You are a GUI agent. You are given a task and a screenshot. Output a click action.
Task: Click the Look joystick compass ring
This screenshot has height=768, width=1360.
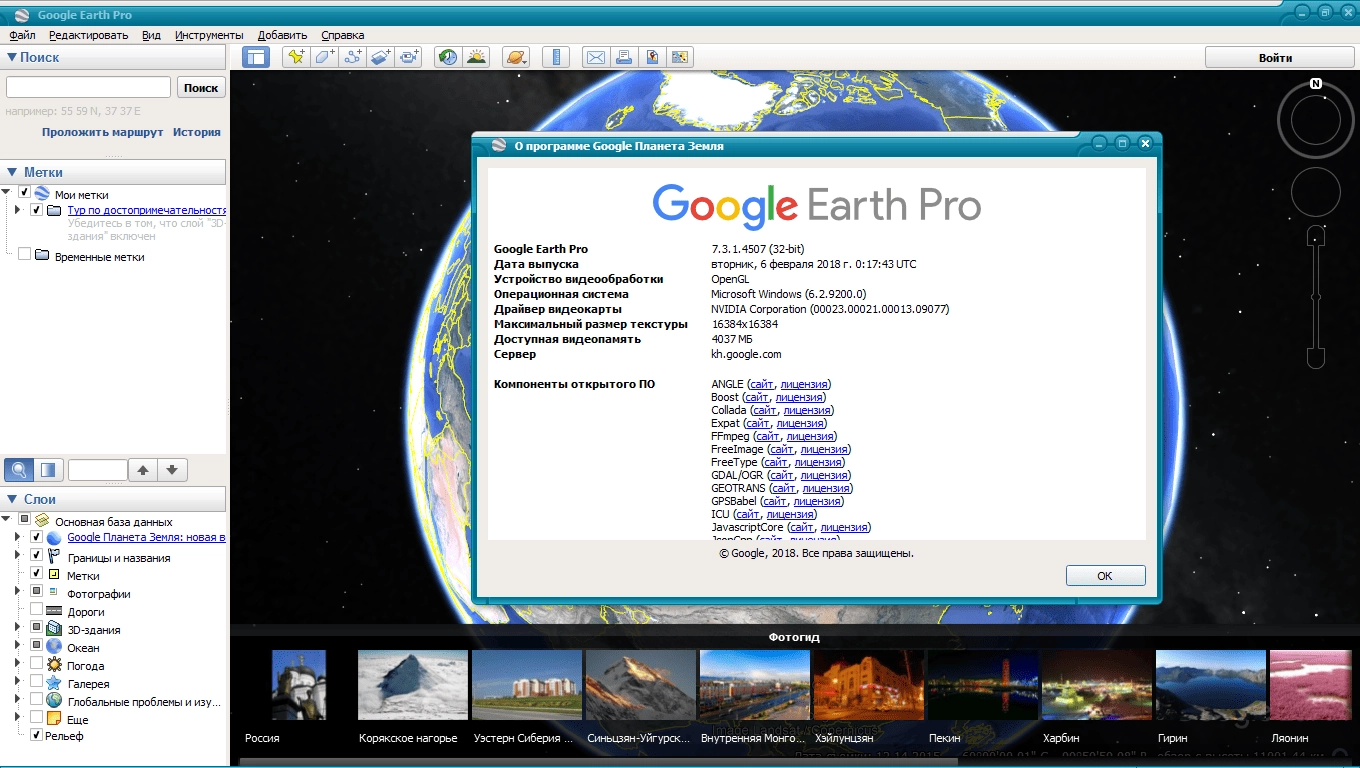click(x=1316, y=120)
